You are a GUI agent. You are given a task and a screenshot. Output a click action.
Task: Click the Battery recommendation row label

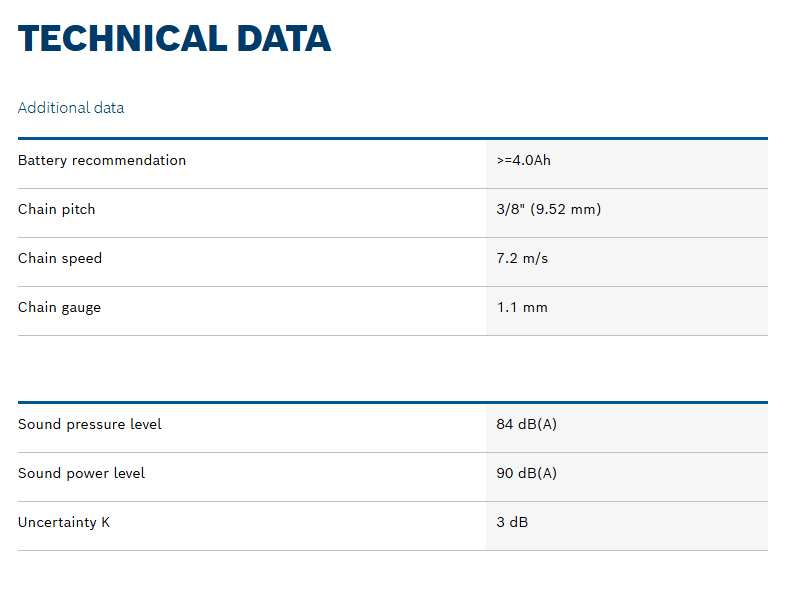pyautogui.click(x=102, y=160)
